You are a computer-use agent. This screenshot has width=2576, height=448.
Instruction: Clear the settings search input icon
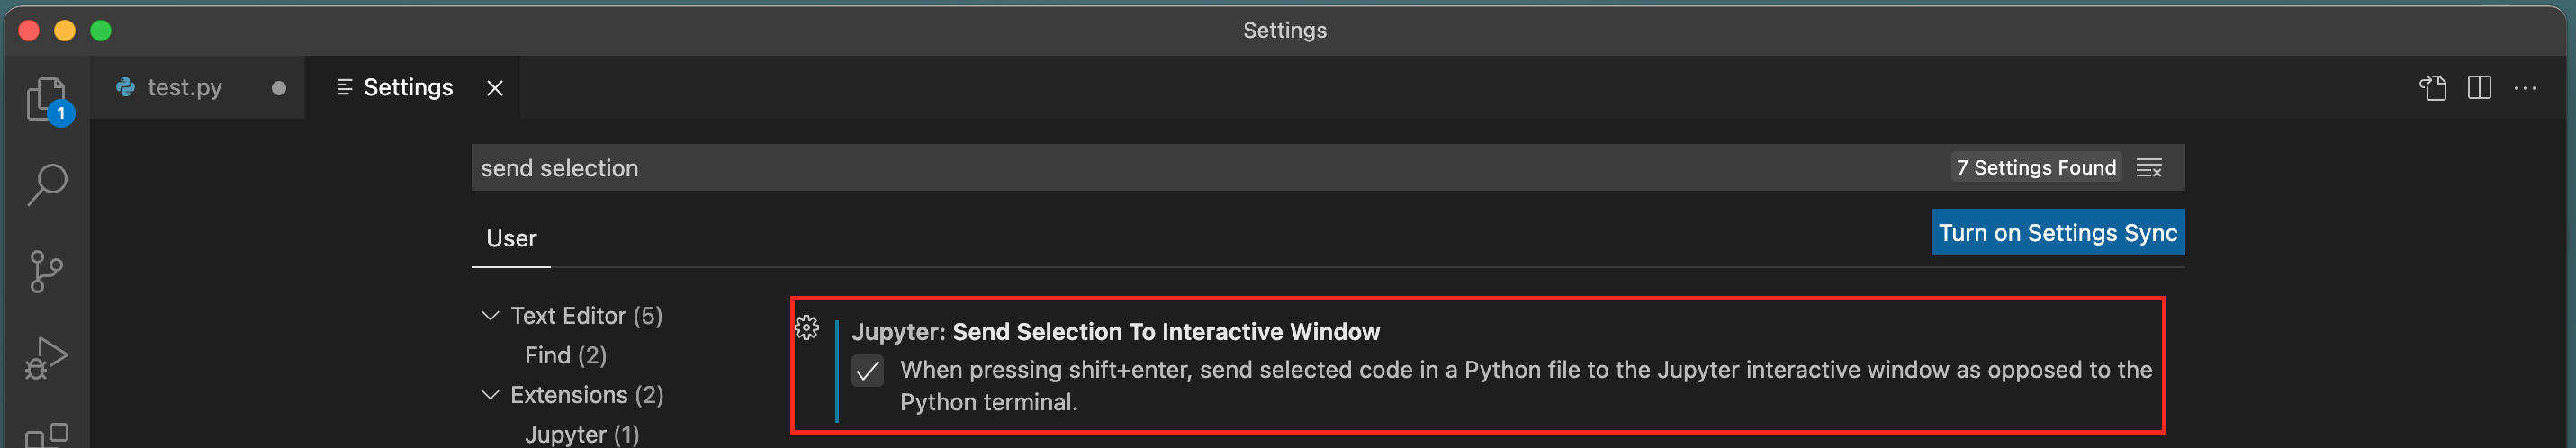tap(2150, 168)
